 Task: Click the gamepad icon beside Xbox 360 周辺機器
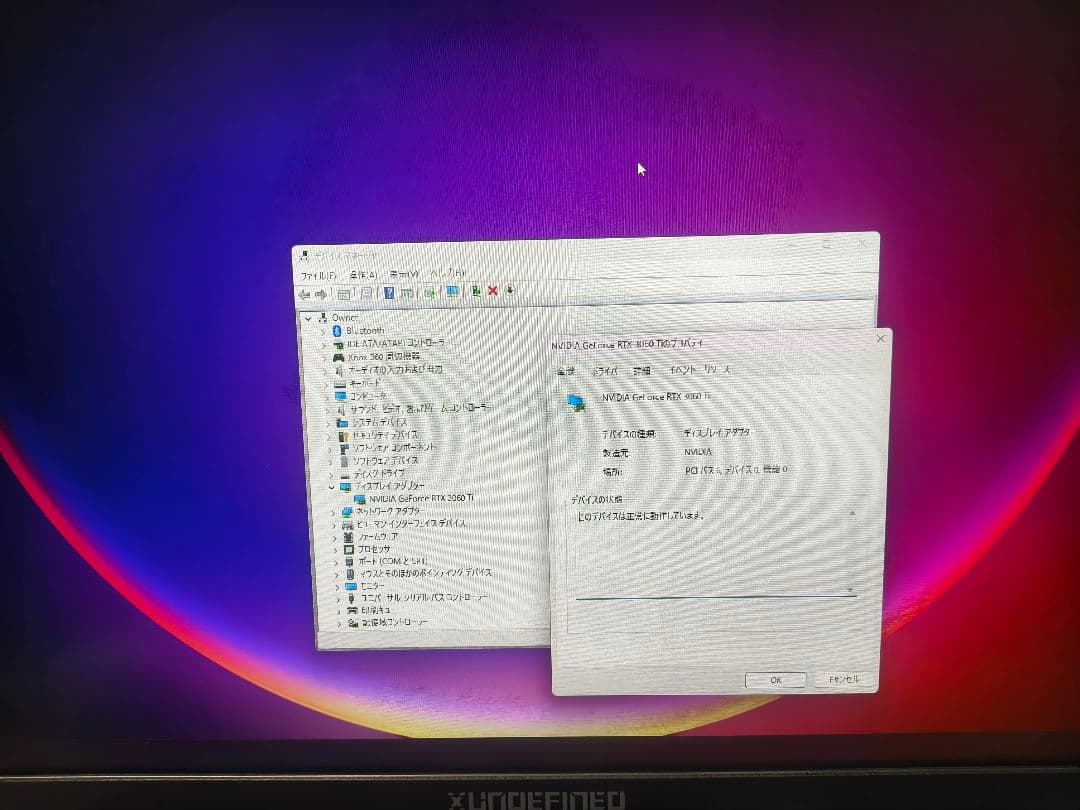tap(338, 357)
